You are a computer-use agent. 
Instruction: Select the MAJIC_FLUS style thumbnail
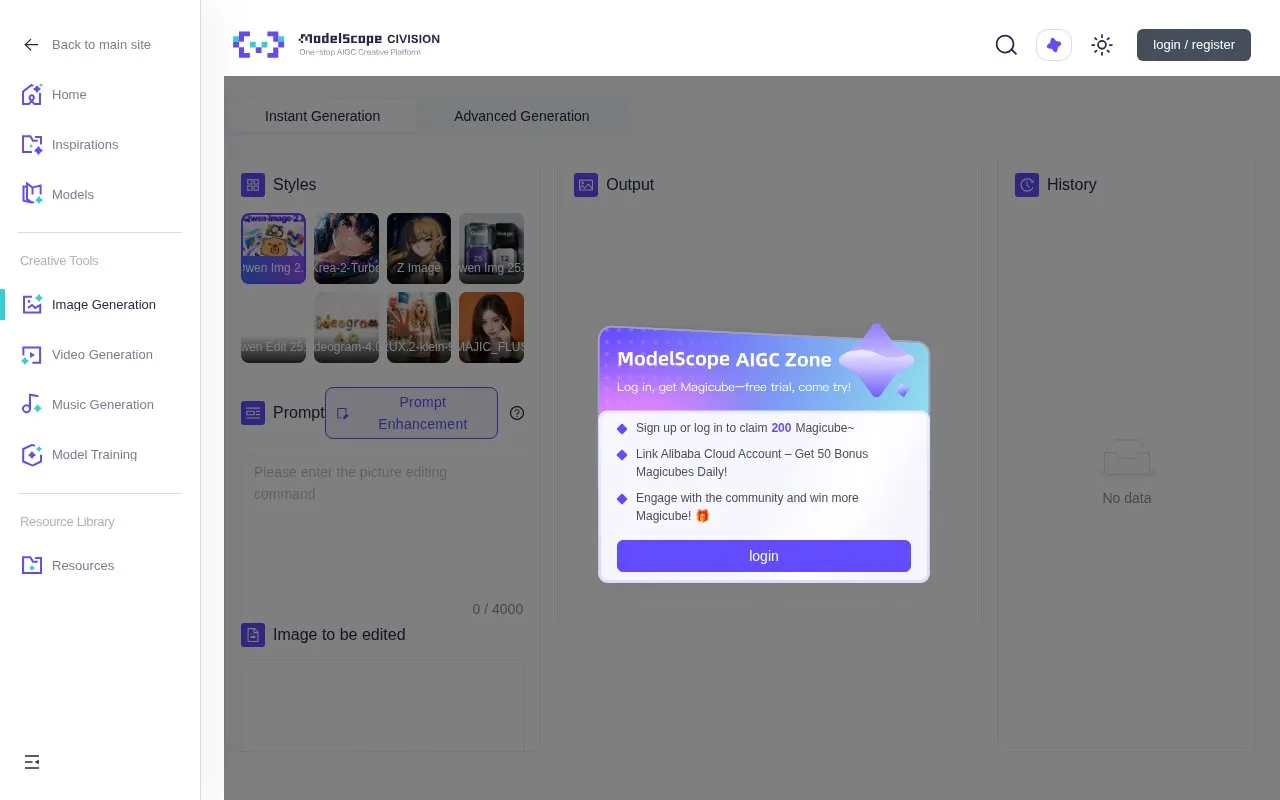[x=491, y=327]
